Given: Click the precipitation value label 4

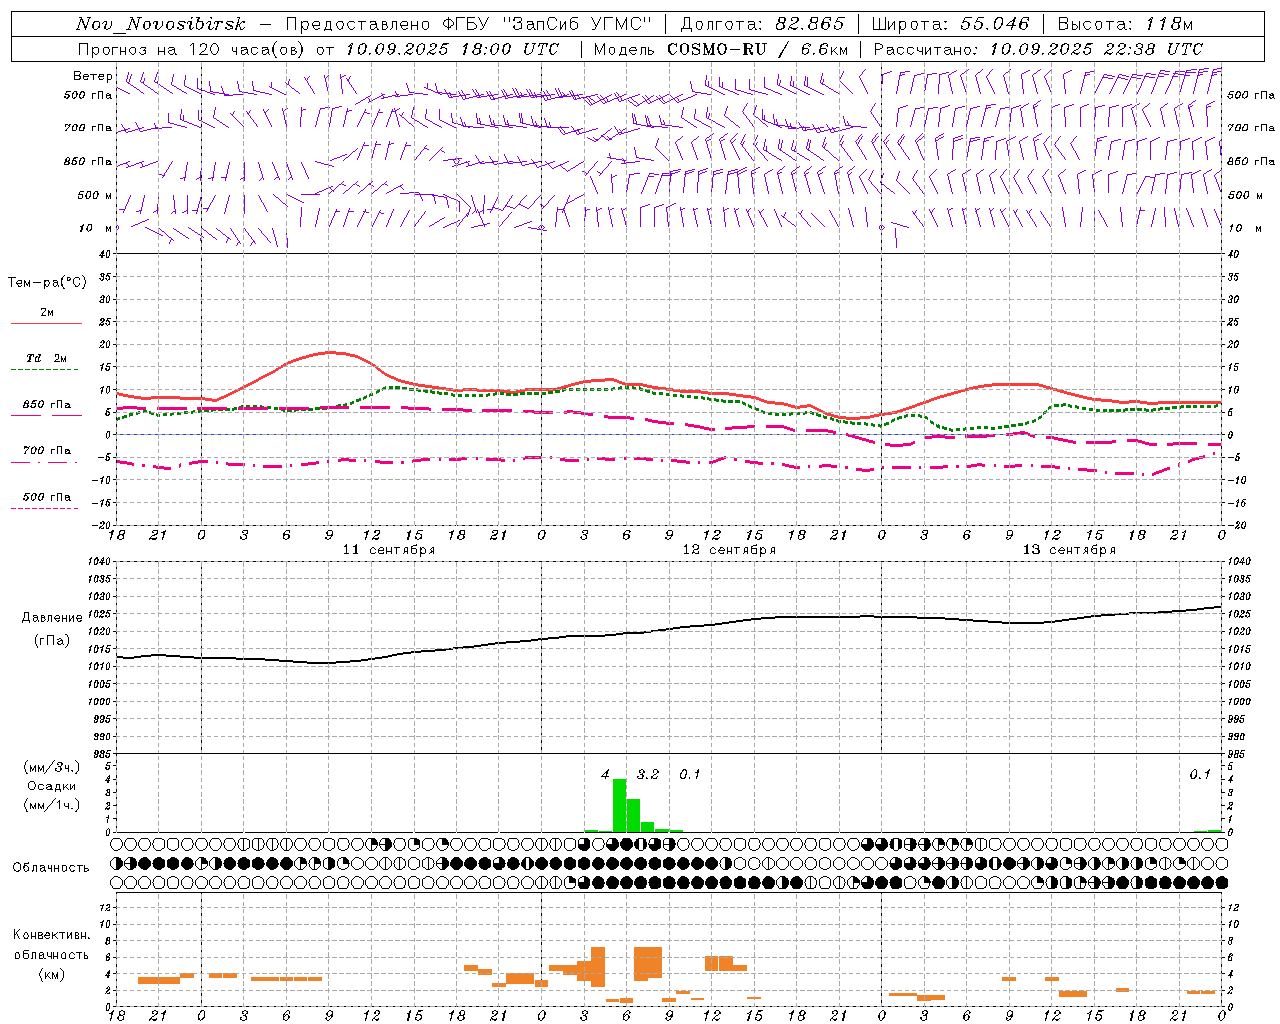Looking at the screenshot, I should tap(605, 774).
